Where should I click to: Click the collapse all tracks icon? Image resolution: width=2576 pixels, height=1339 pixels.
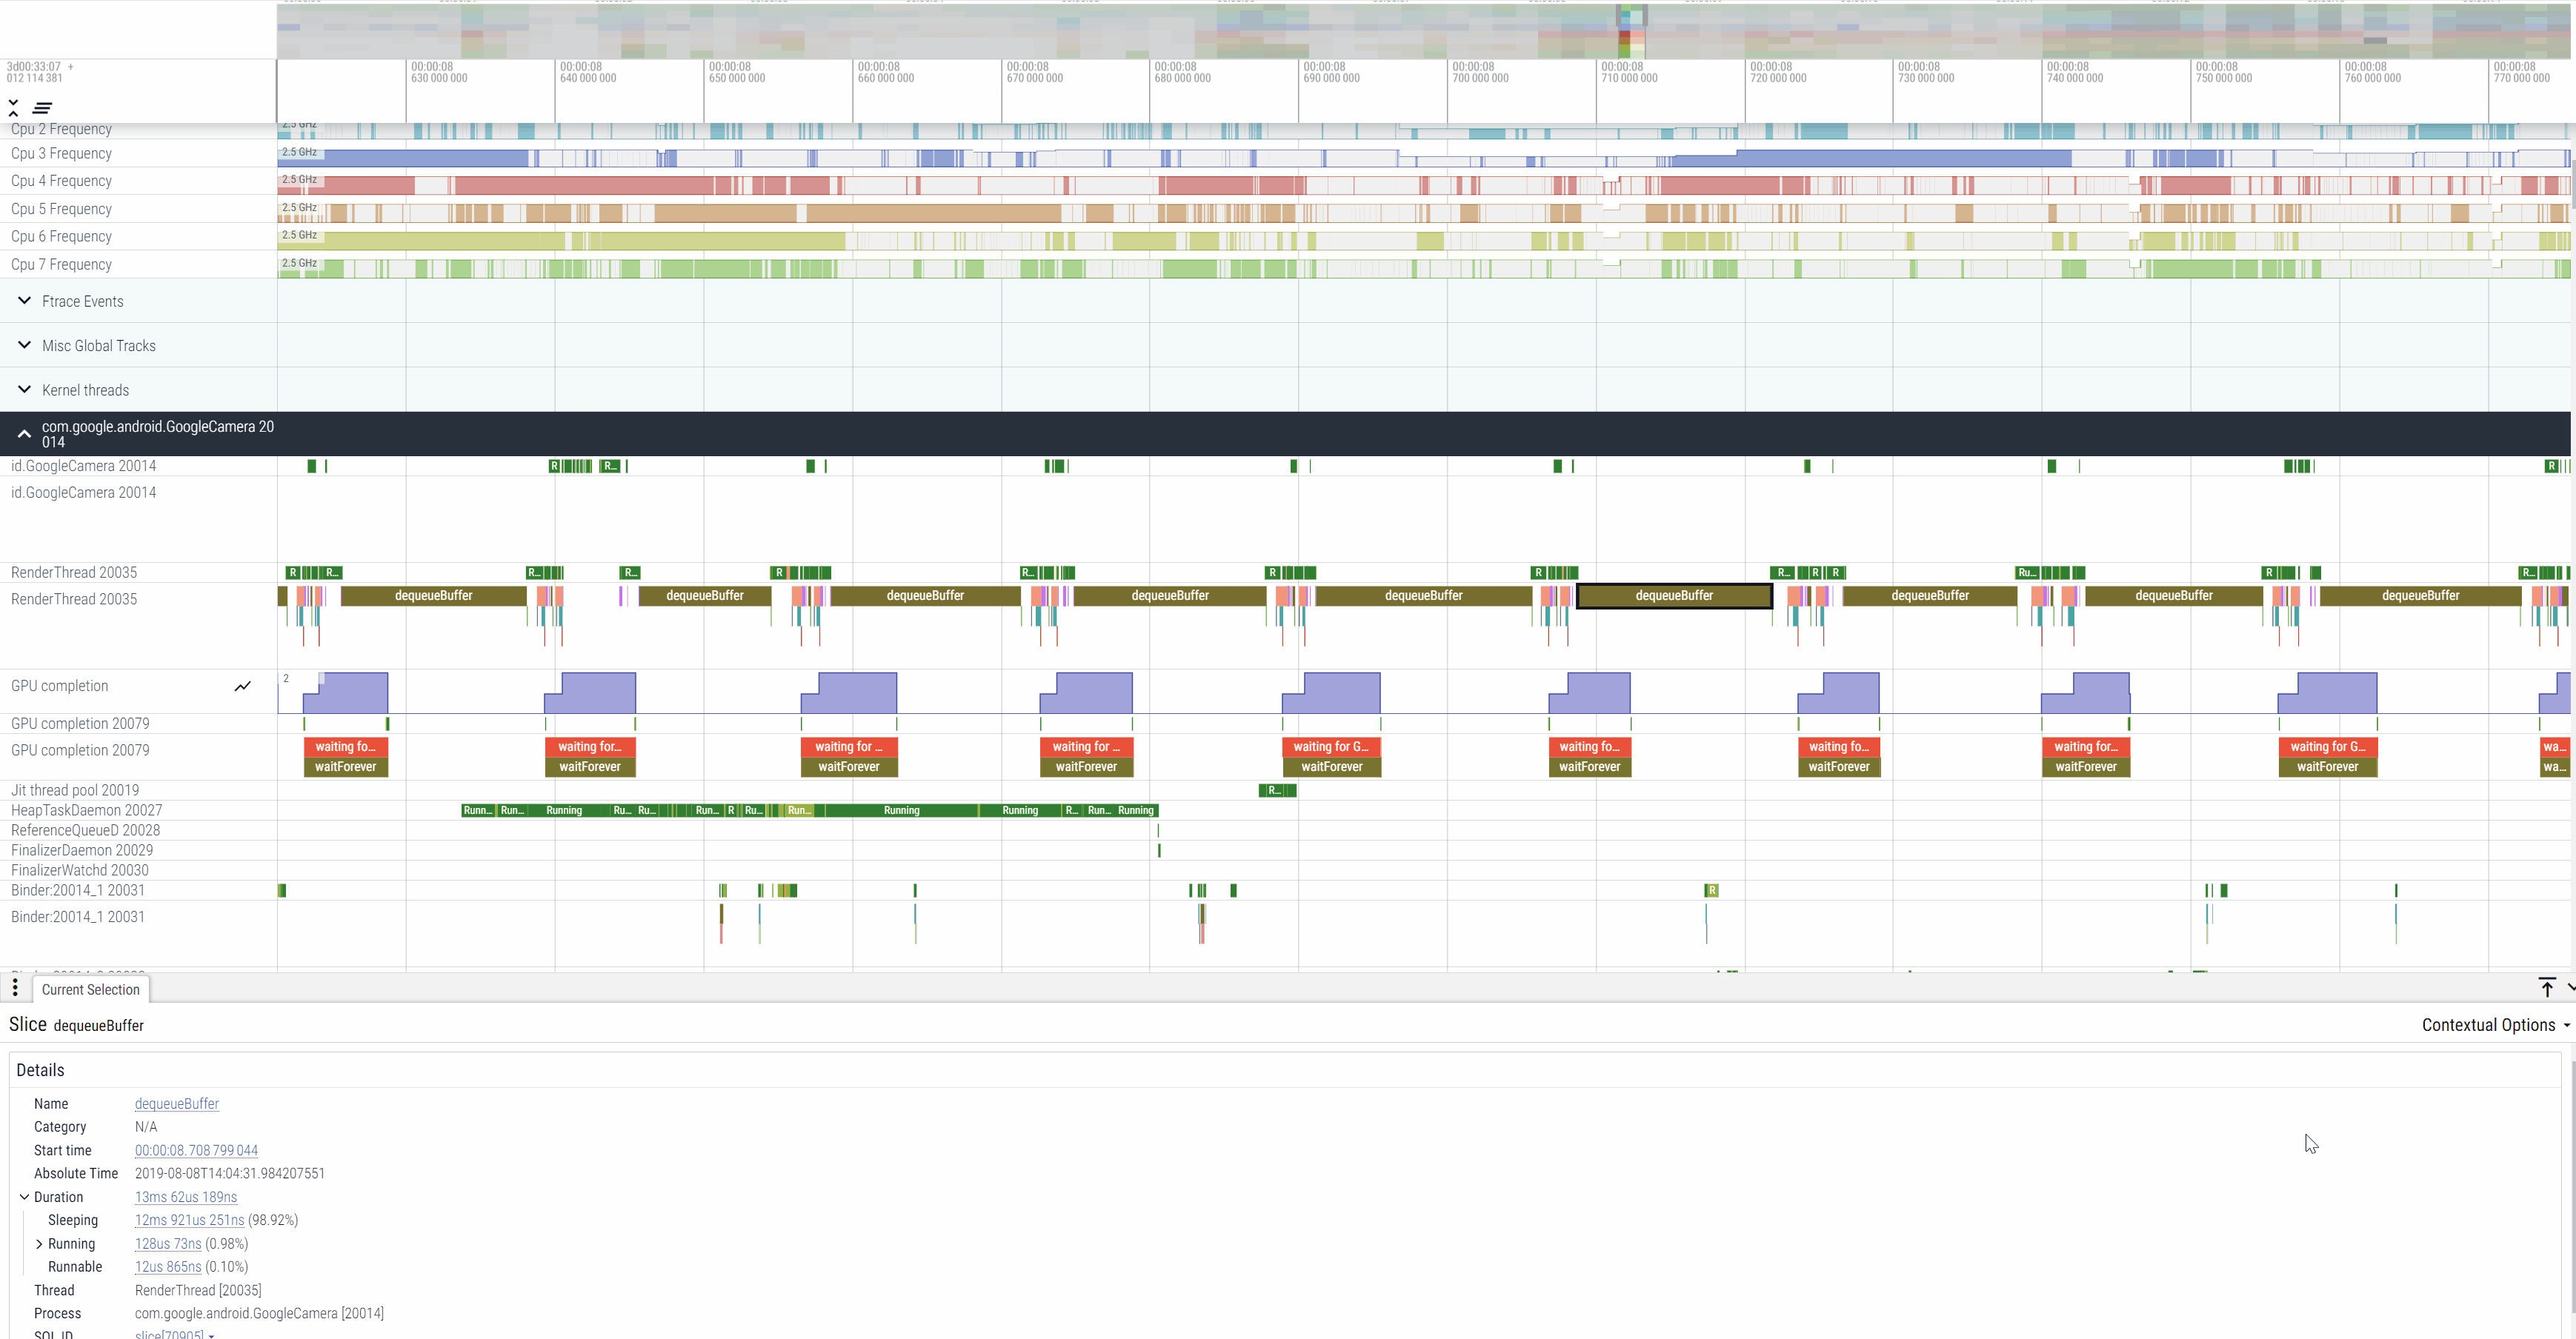[x=13, y=107]
